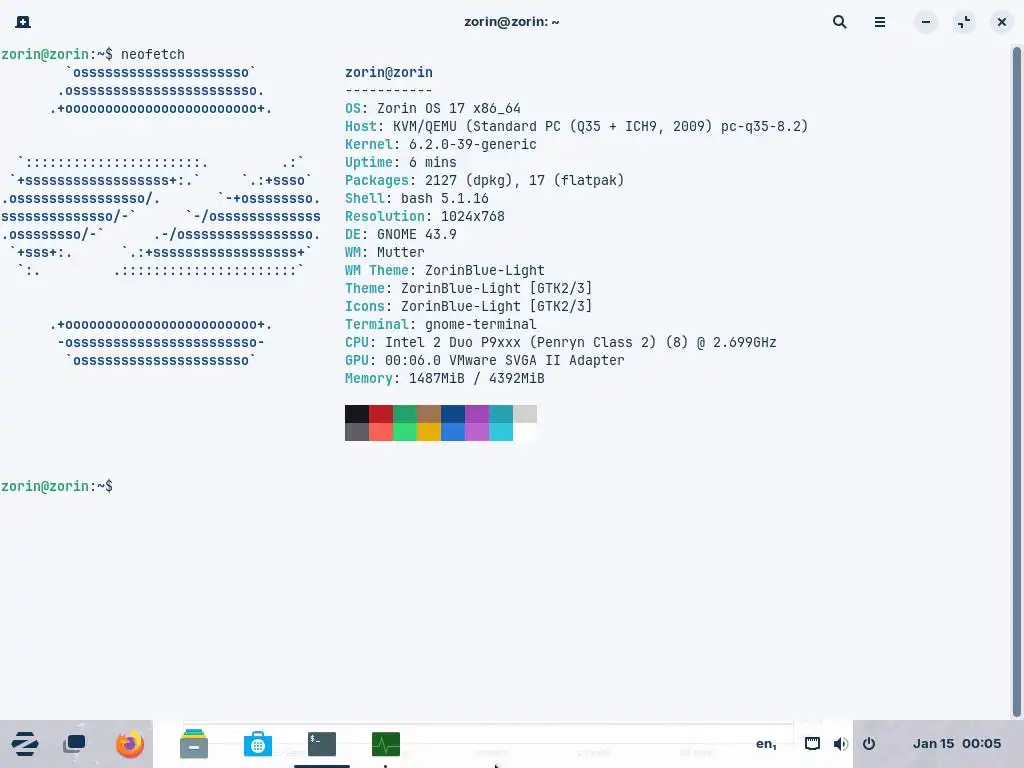Minimize the terminal window

pyautogui.click(x=925, y=22)
